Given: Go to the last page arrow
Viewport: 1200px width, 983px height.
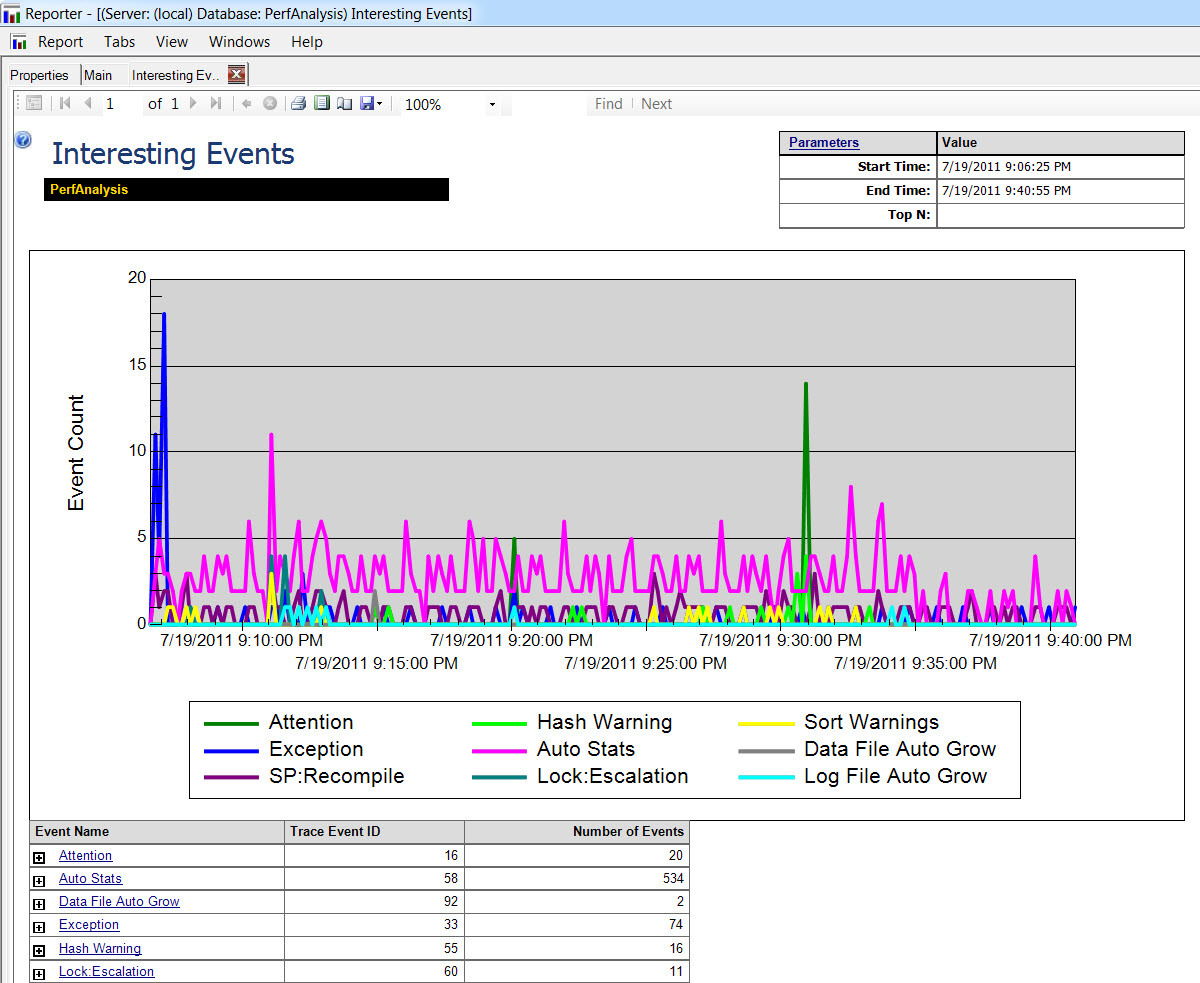Looking at the screenshot, I should tap(216, 104).
